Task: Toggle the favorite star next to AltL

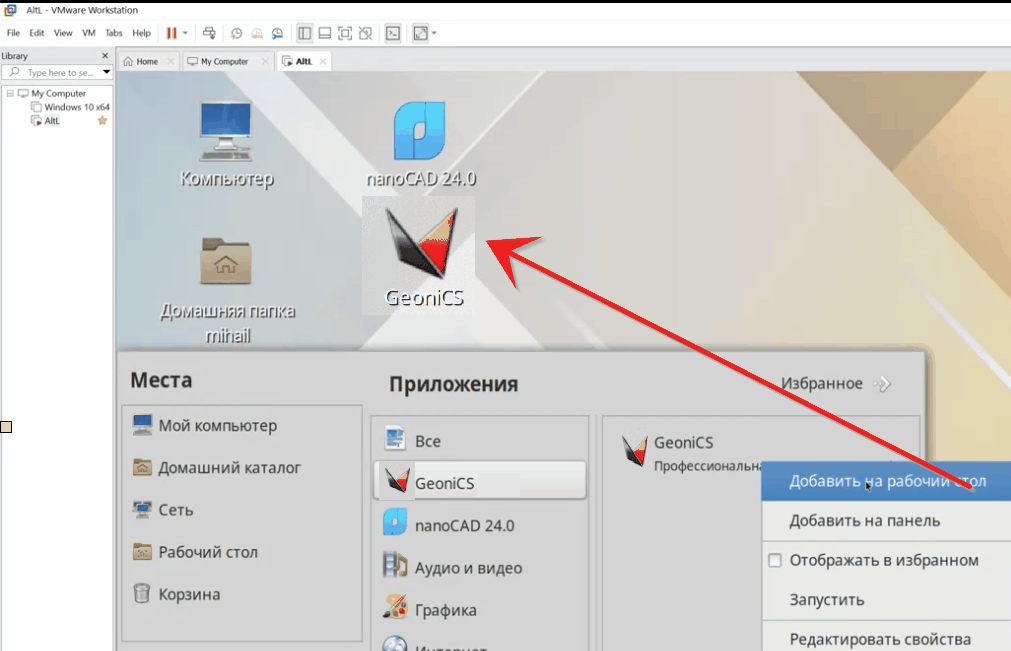Action: [x=102, y=120]
